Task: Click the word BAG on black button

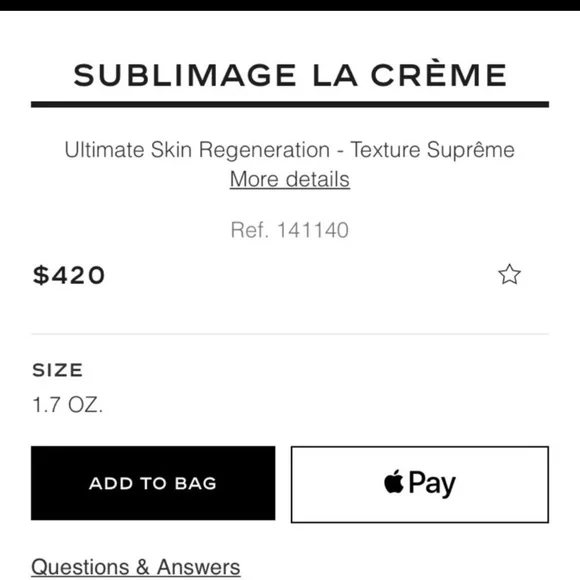Action: (196, 483)
